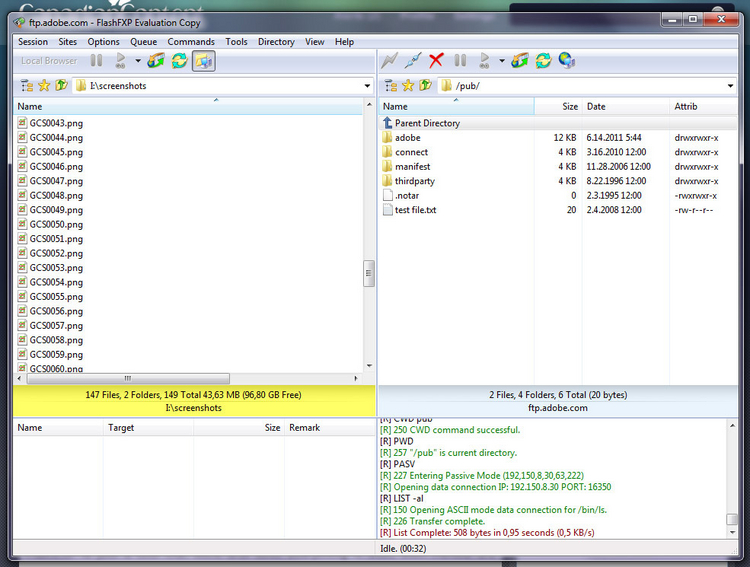
Task: Toggle the local browser switch button
Action: click(x=204, y=61)
